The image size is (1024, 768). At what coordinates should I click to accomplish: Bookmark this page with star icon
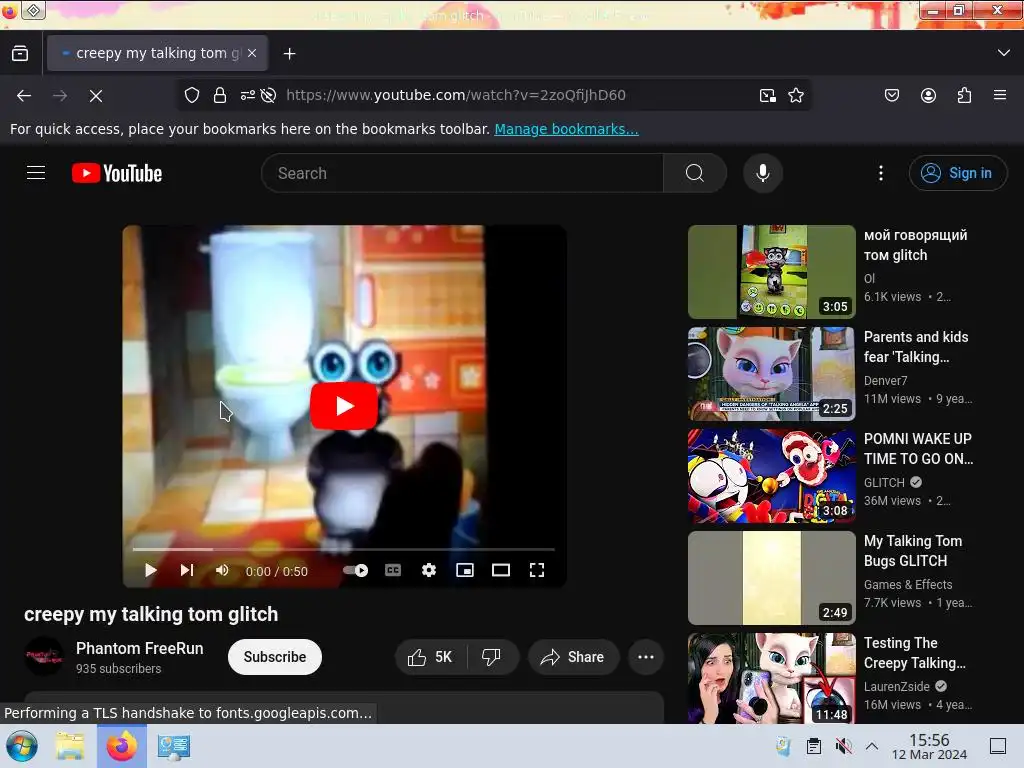[x=795, y=95]
